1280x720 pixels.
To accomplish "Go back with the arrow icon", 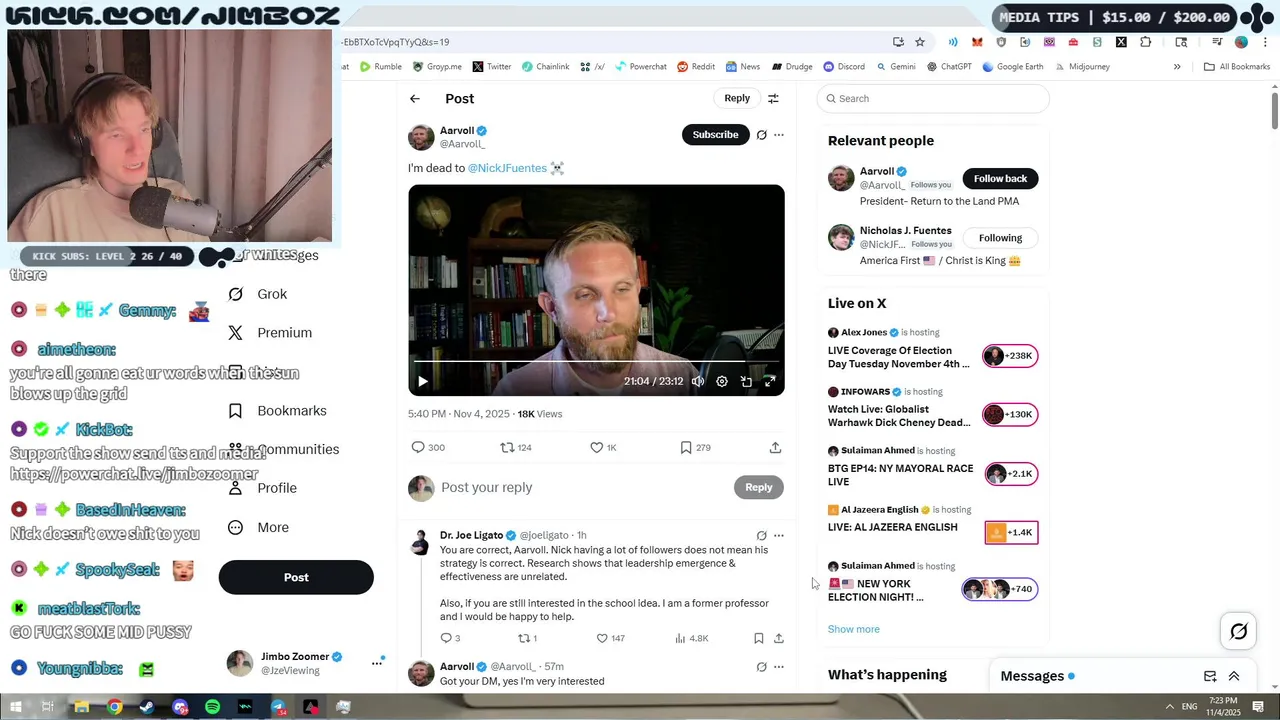I will [x=415, y=98].
